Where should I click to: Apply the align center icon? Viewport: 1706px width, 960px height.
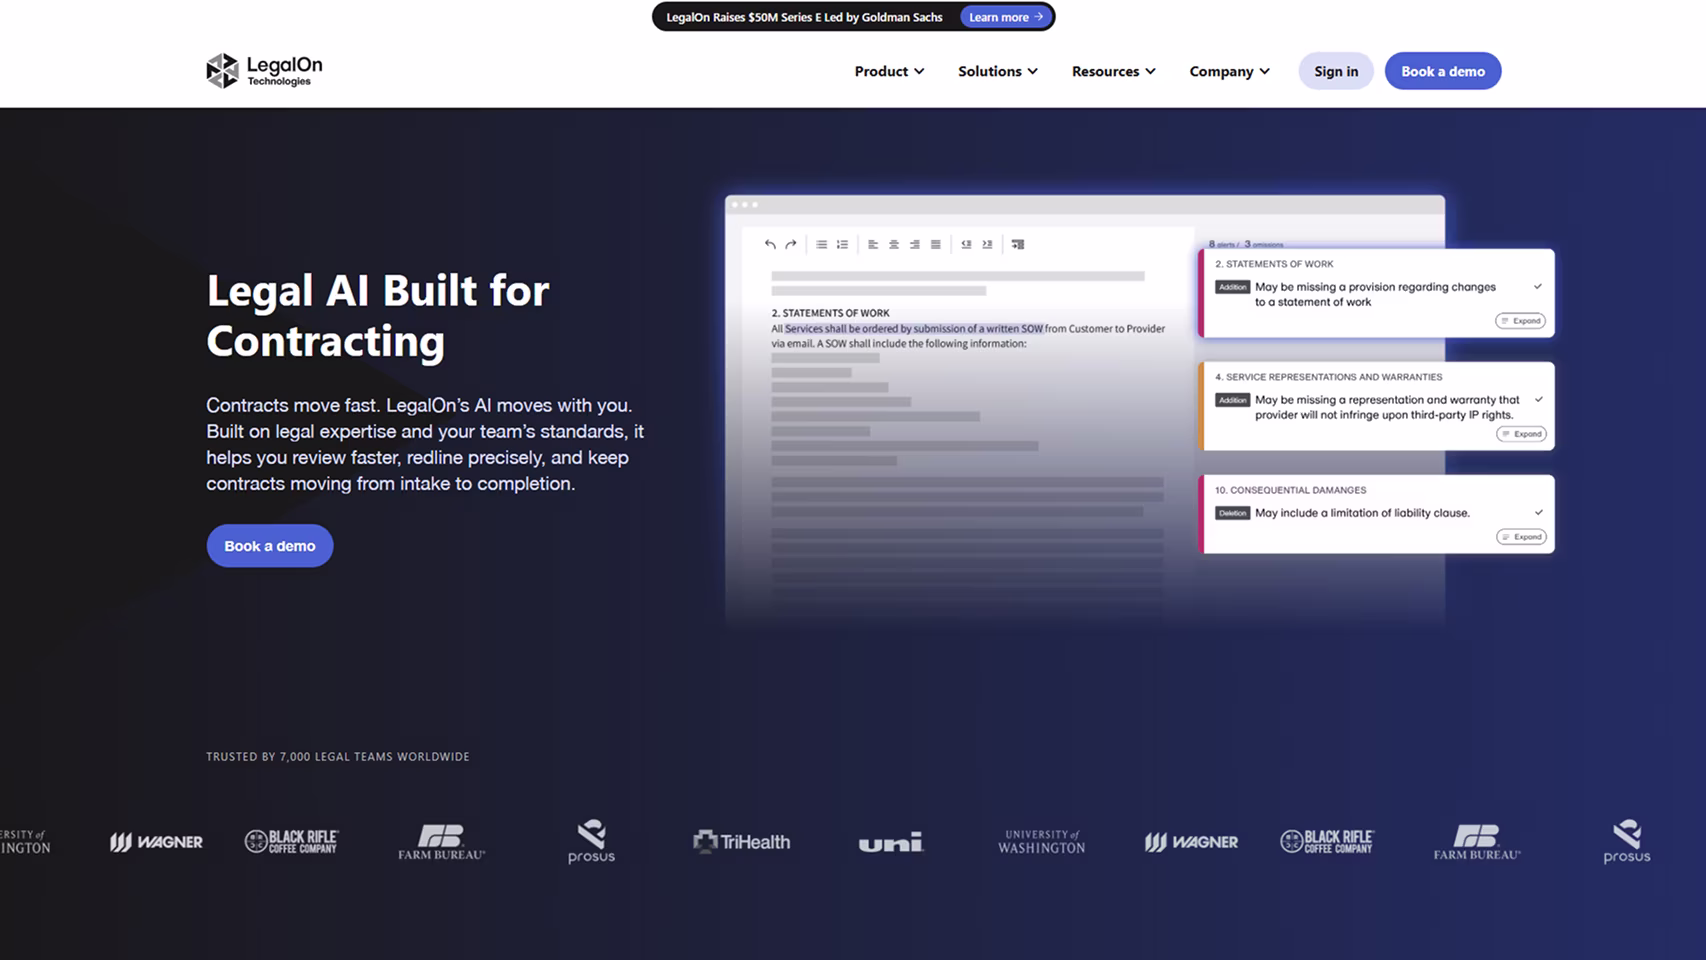point(894,244)
